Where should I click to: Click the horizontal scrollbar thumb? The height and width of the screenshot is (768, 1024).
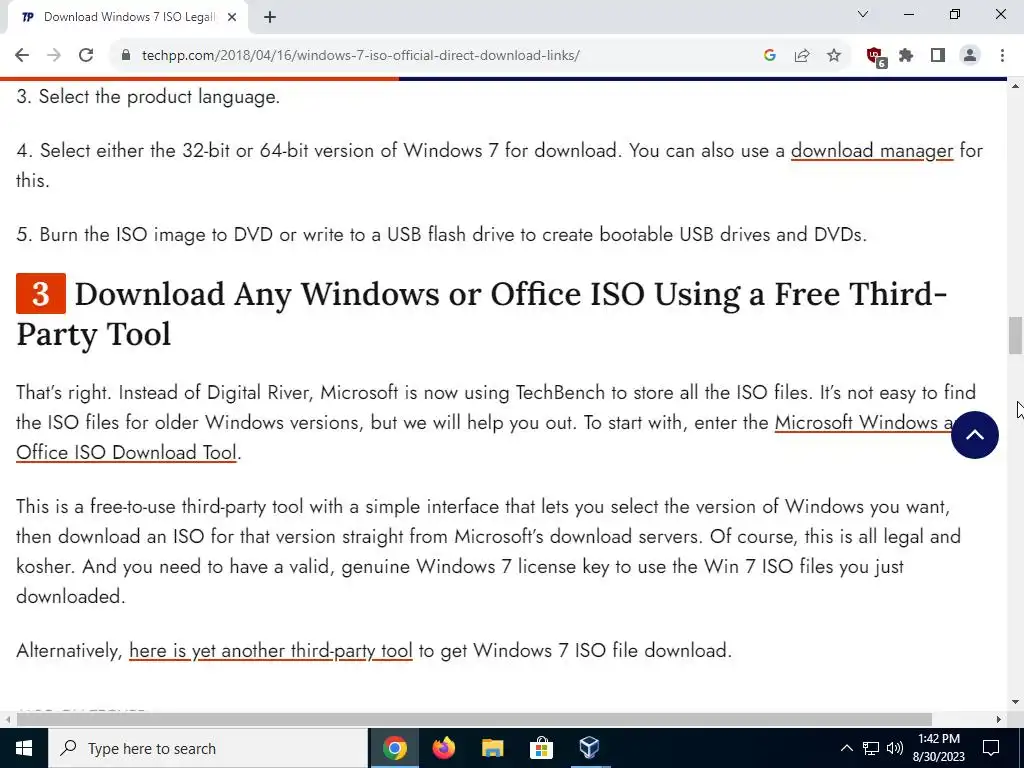click(x=474, y=720)
